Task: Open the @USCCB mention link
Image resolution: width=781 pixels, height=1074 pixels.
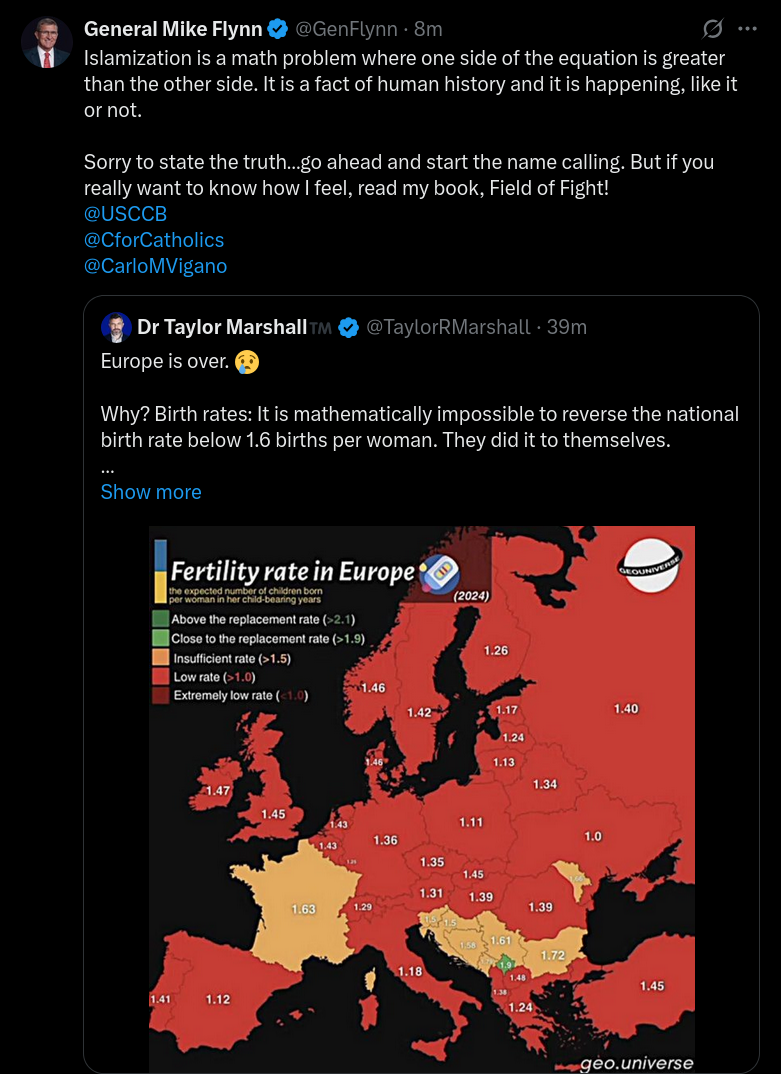Action: tap(125, 214)
